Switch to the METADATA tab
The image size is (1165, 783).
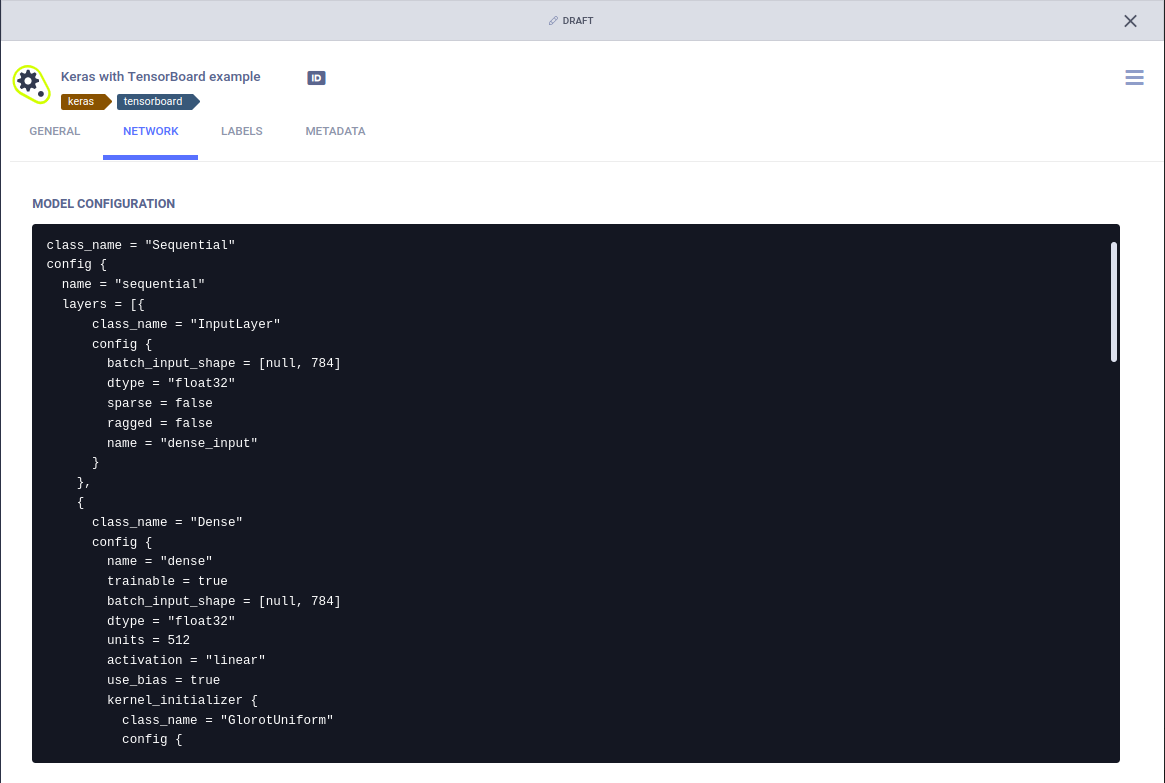pyautogui.click(x=335, y=131)
